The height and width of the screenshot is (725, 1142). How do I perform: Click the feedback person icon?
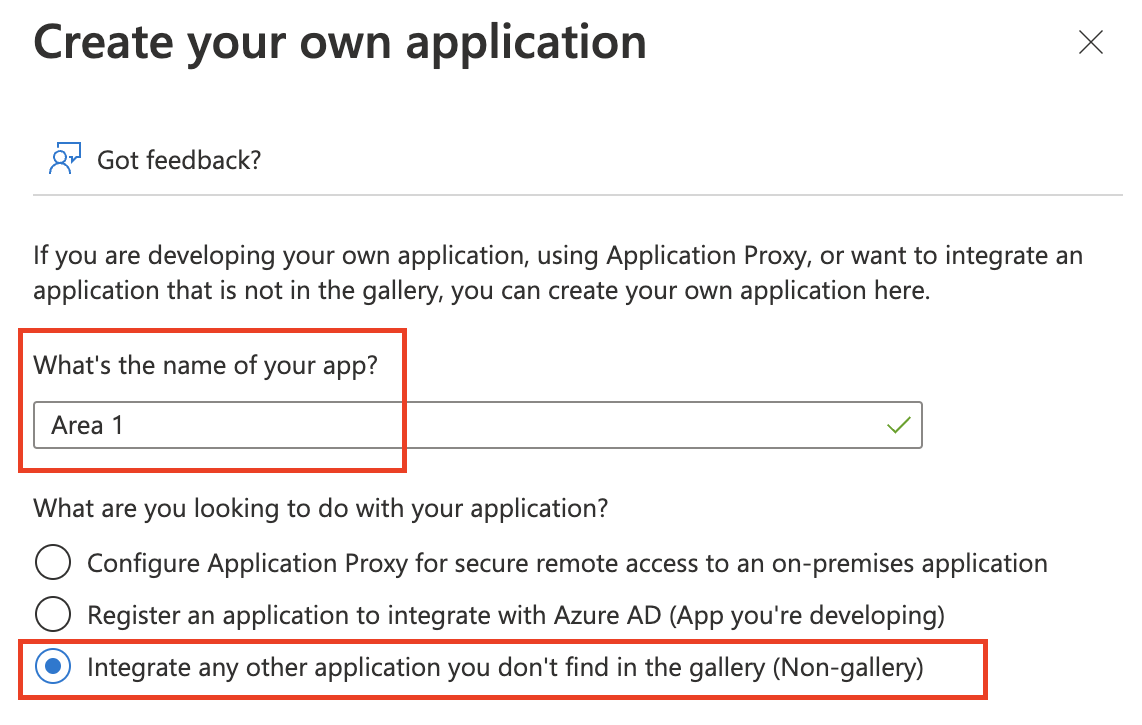pos(62,157)
